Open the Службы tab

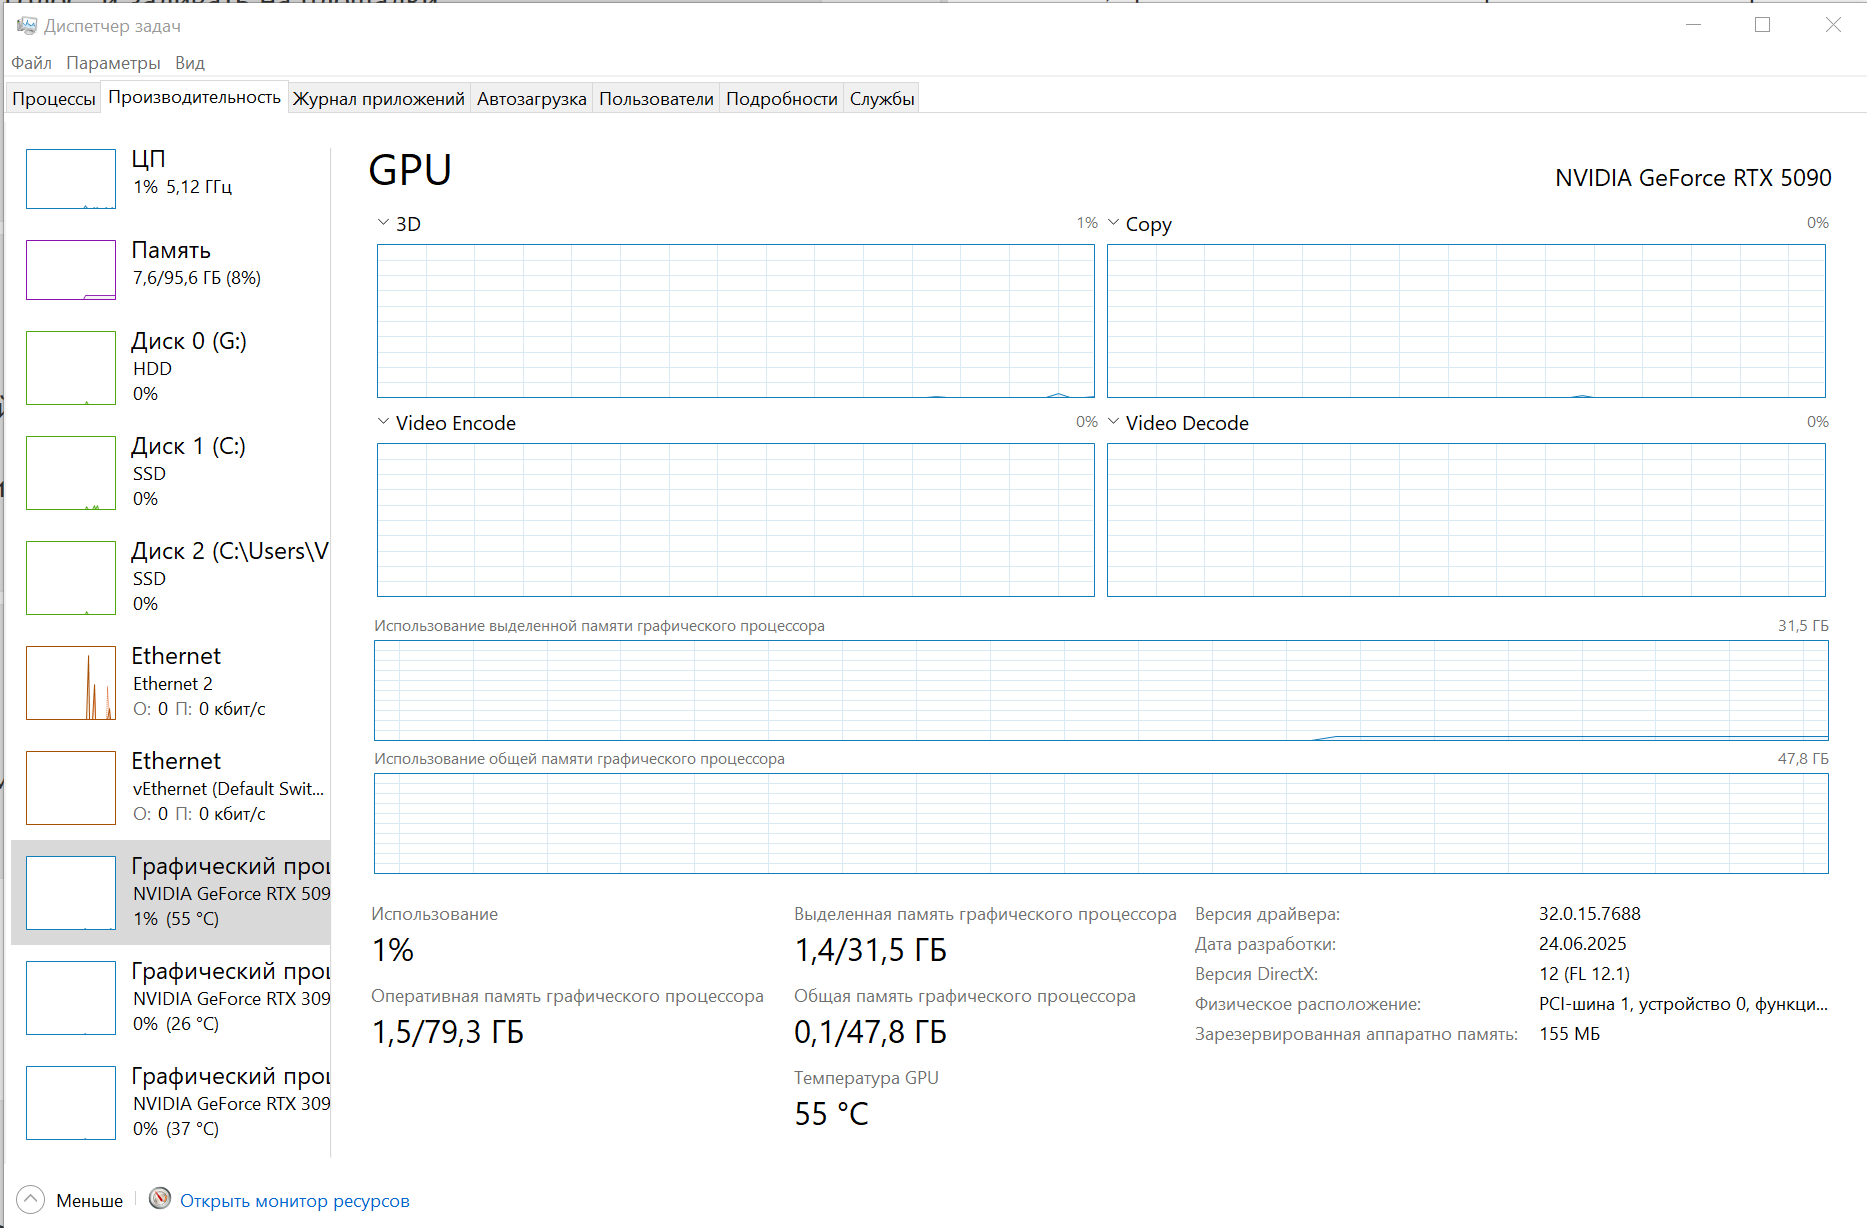click(x=882, y=99)
